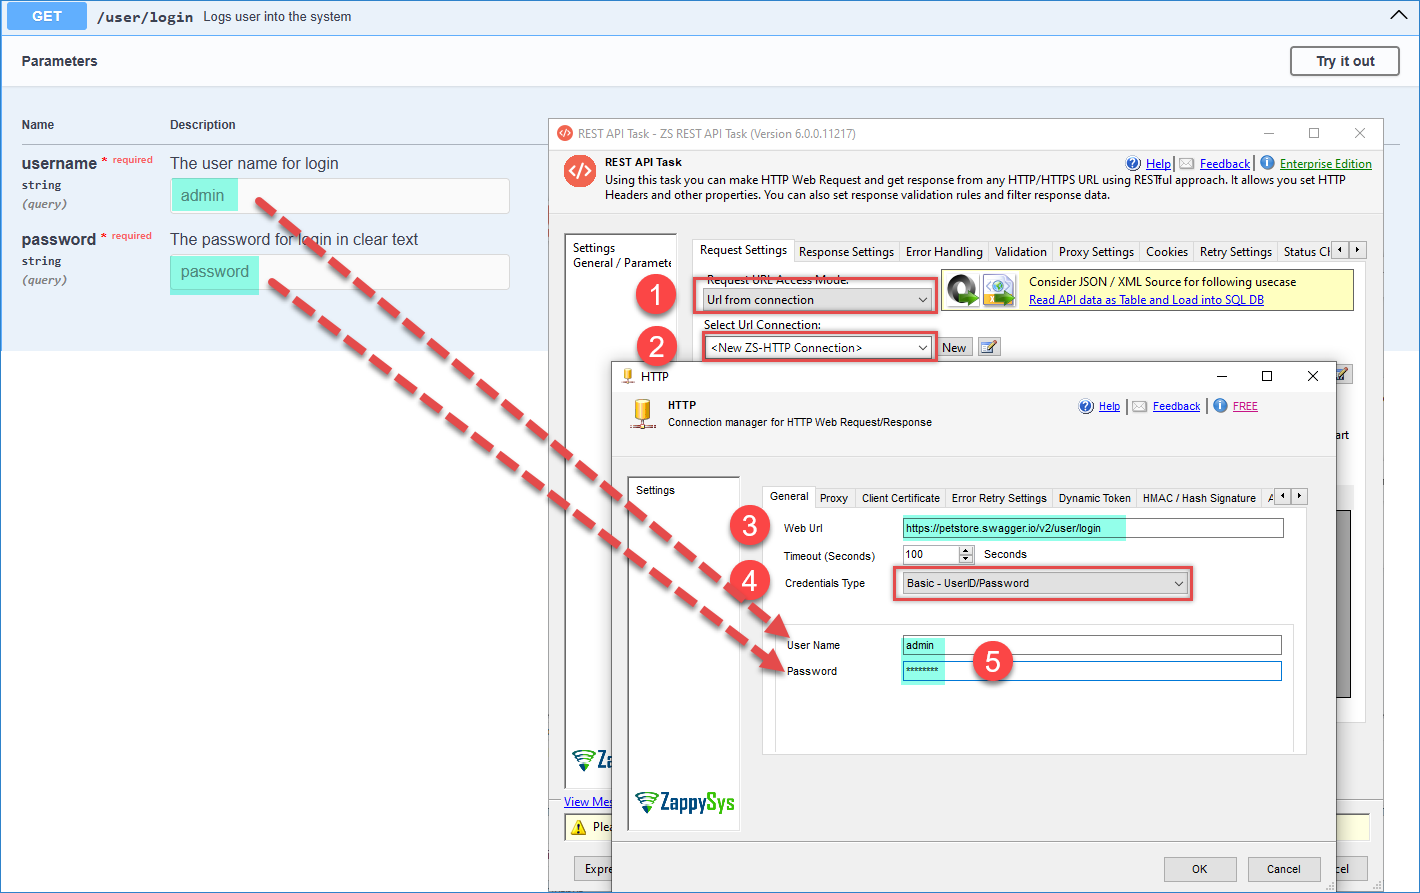Expand the Credentials Type dropdown
The image size is (1420, 893).
click(x=1043, y=583)
